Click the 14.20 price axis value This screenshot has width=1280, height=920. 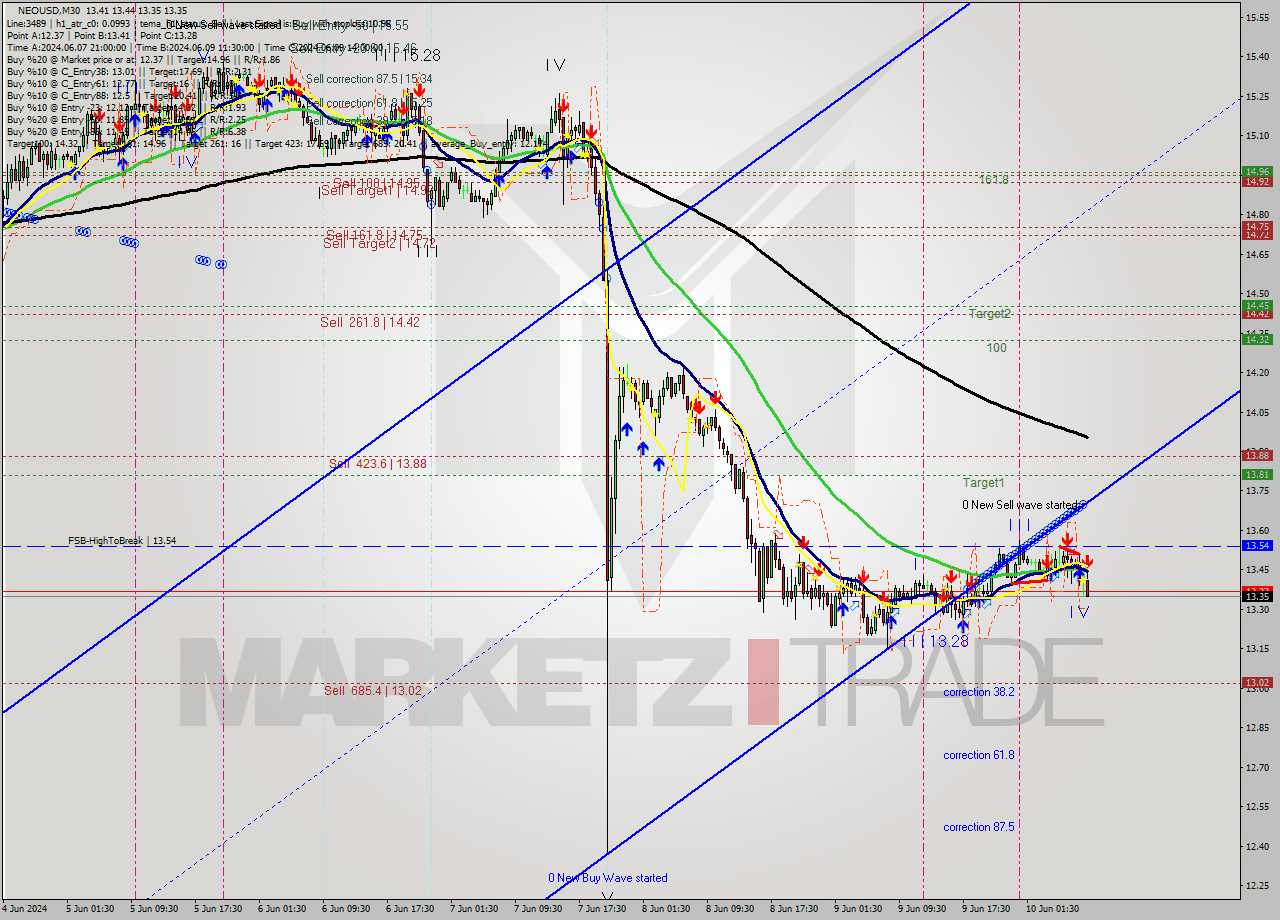(x=1257, y=372)
